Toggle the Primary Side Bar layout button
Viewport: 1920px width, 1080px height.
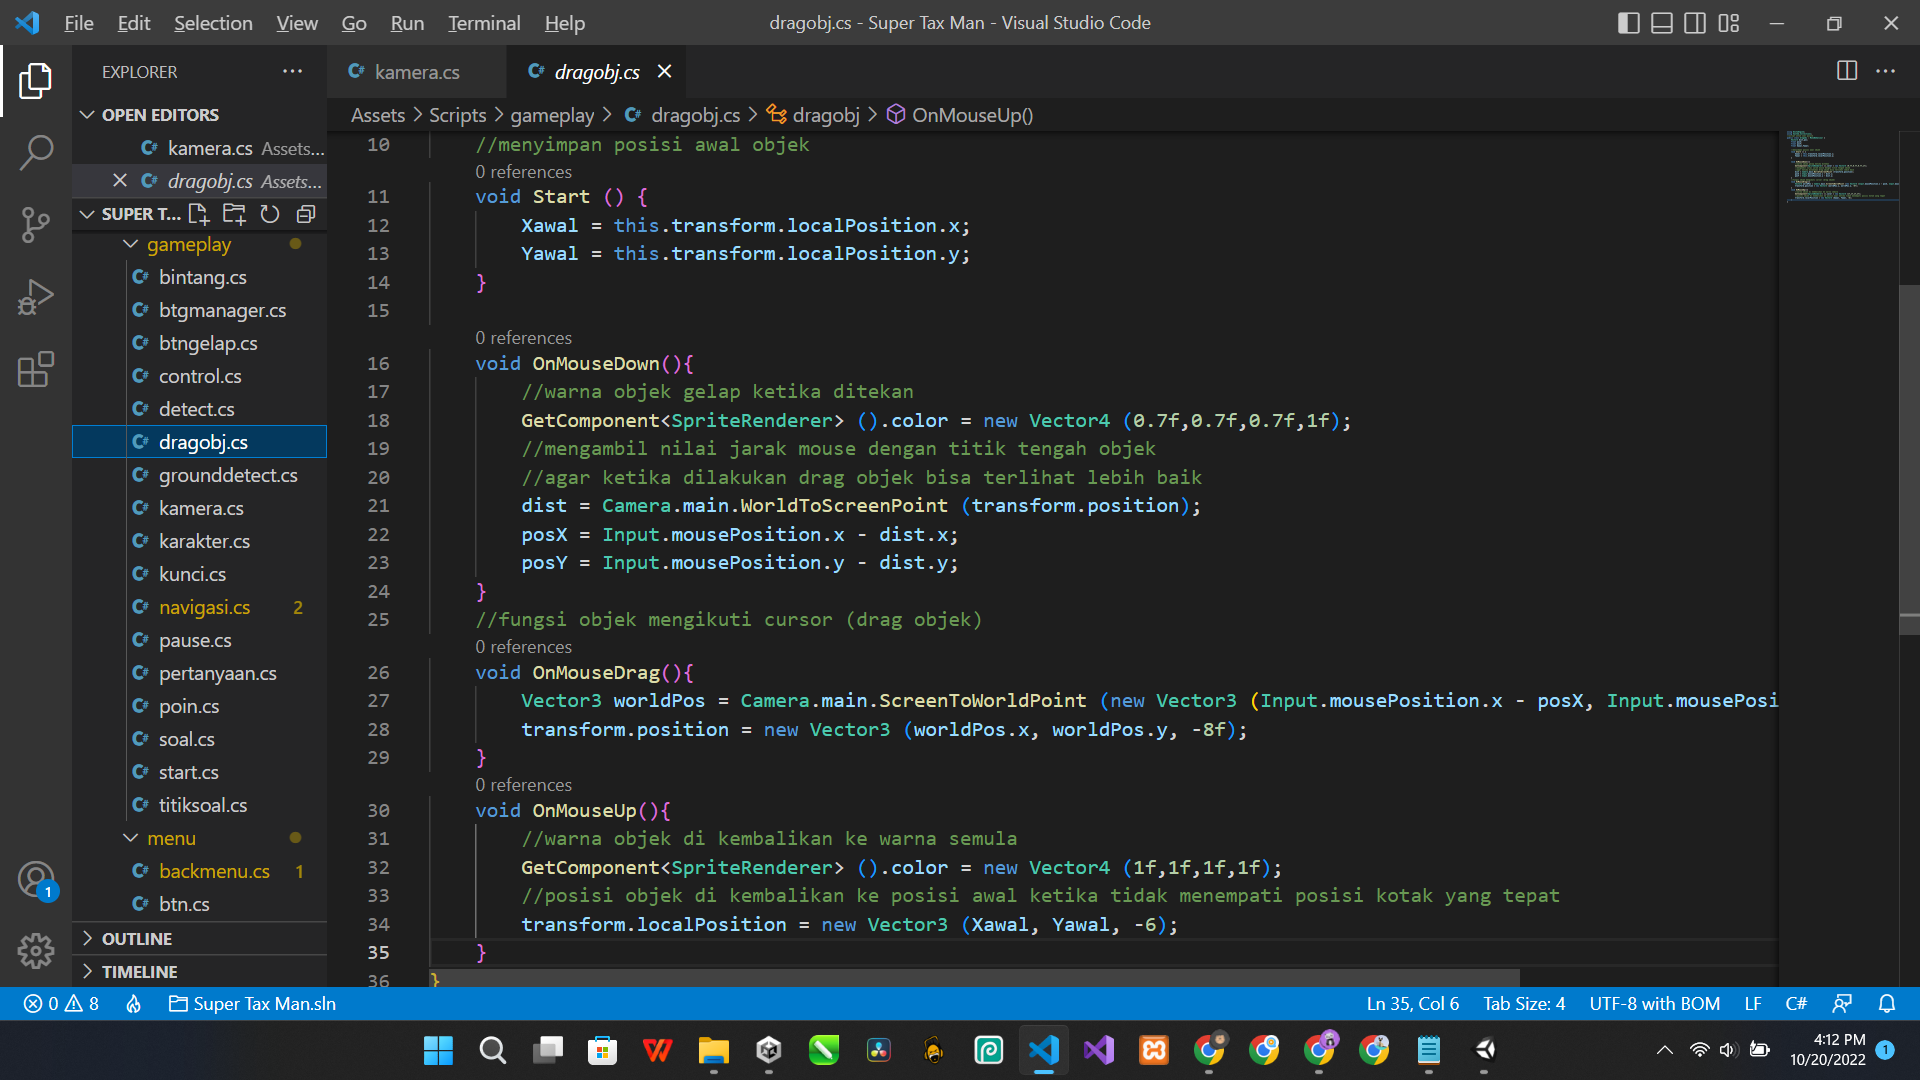point(1628,23)
